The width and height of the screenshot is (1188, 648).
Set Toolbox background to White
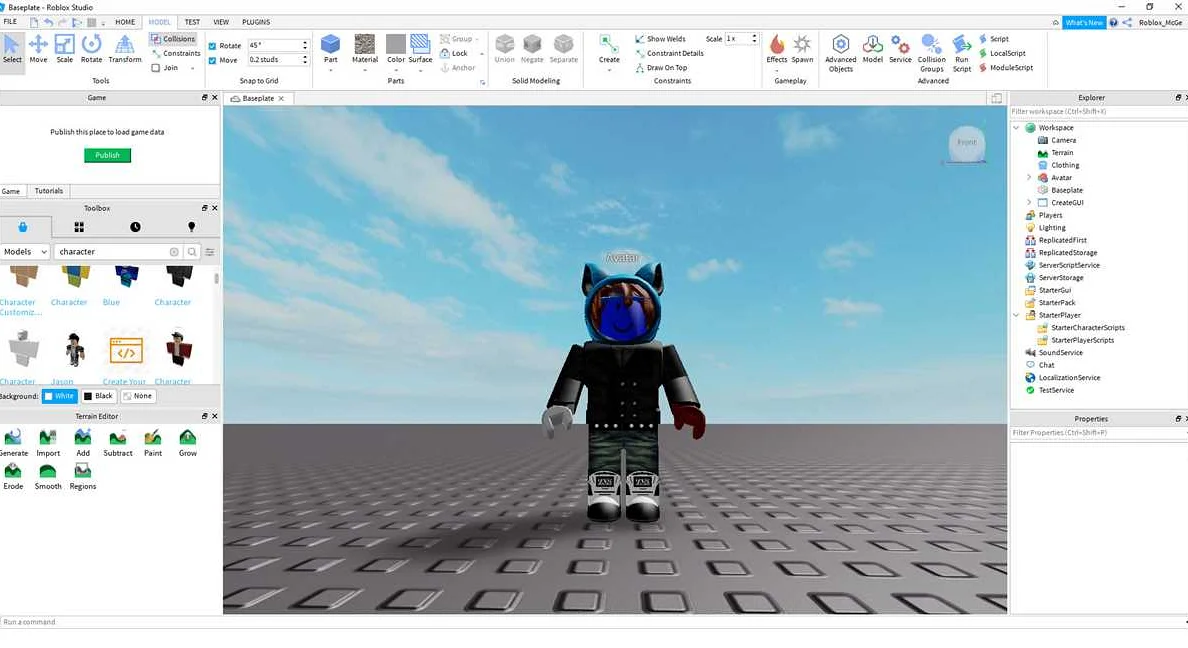59,396
